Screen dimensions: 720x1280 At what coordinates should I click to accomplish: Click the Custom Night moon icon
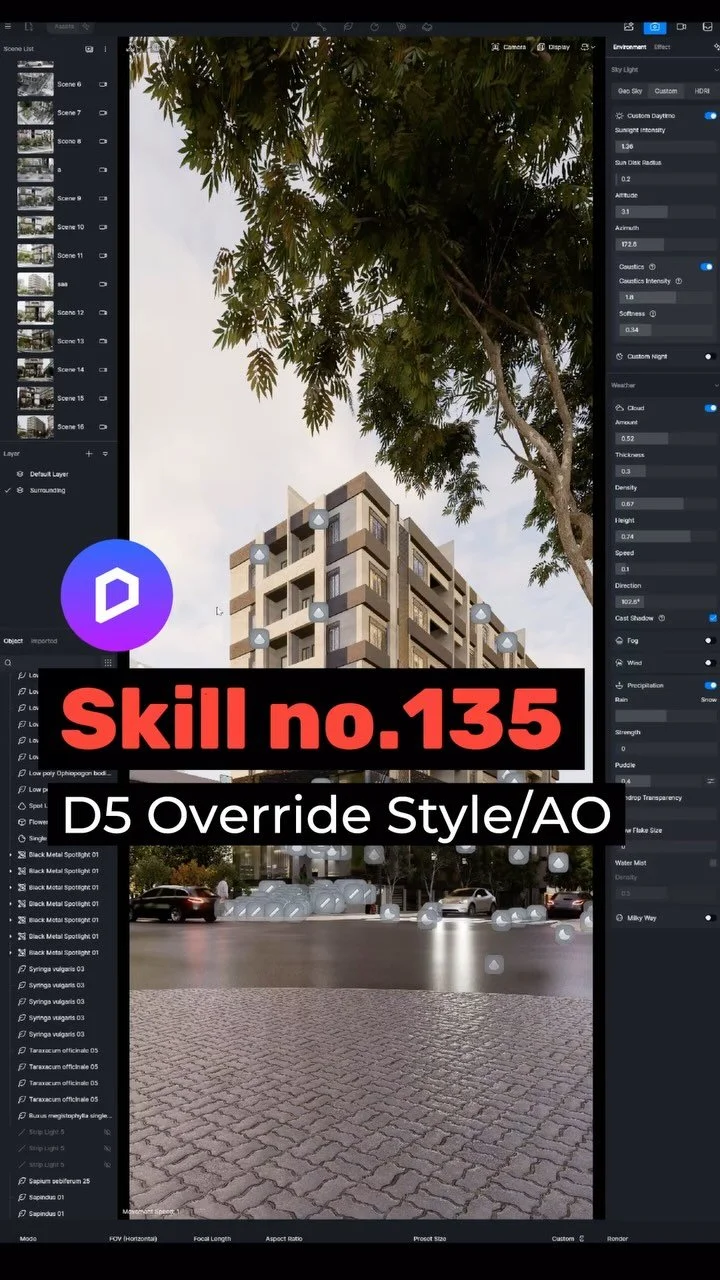click(620, 356)
